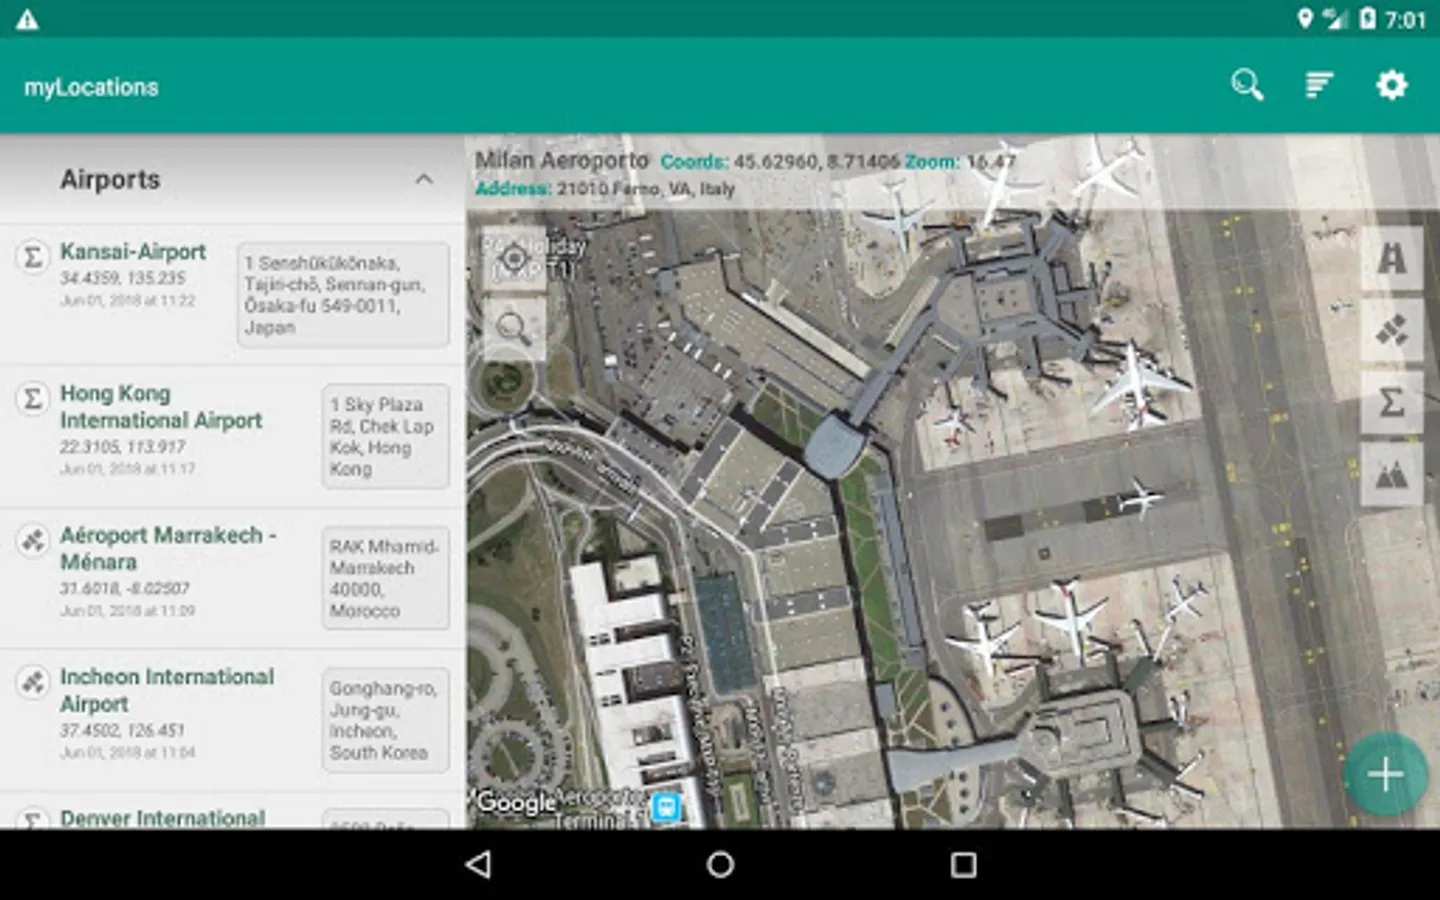
Task: Open the sort options icon
Action: click(x=1320, y=85)
